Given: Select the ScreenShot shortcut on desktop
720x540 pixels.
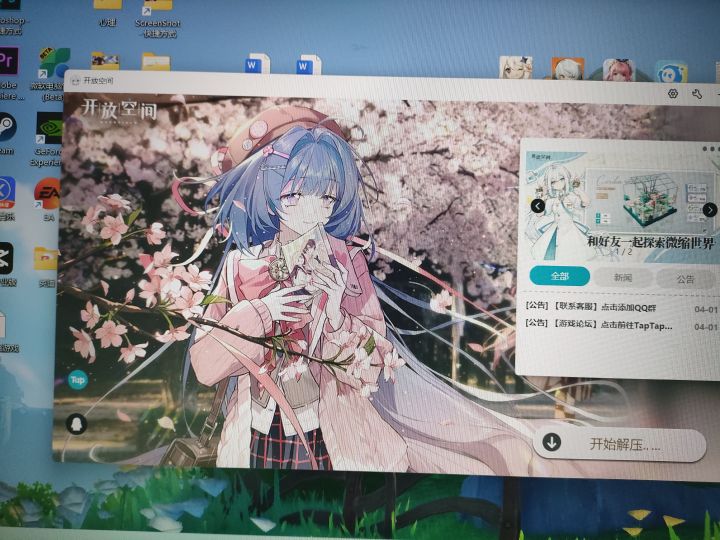Looking at the screenshot, I should pos(158,17).
